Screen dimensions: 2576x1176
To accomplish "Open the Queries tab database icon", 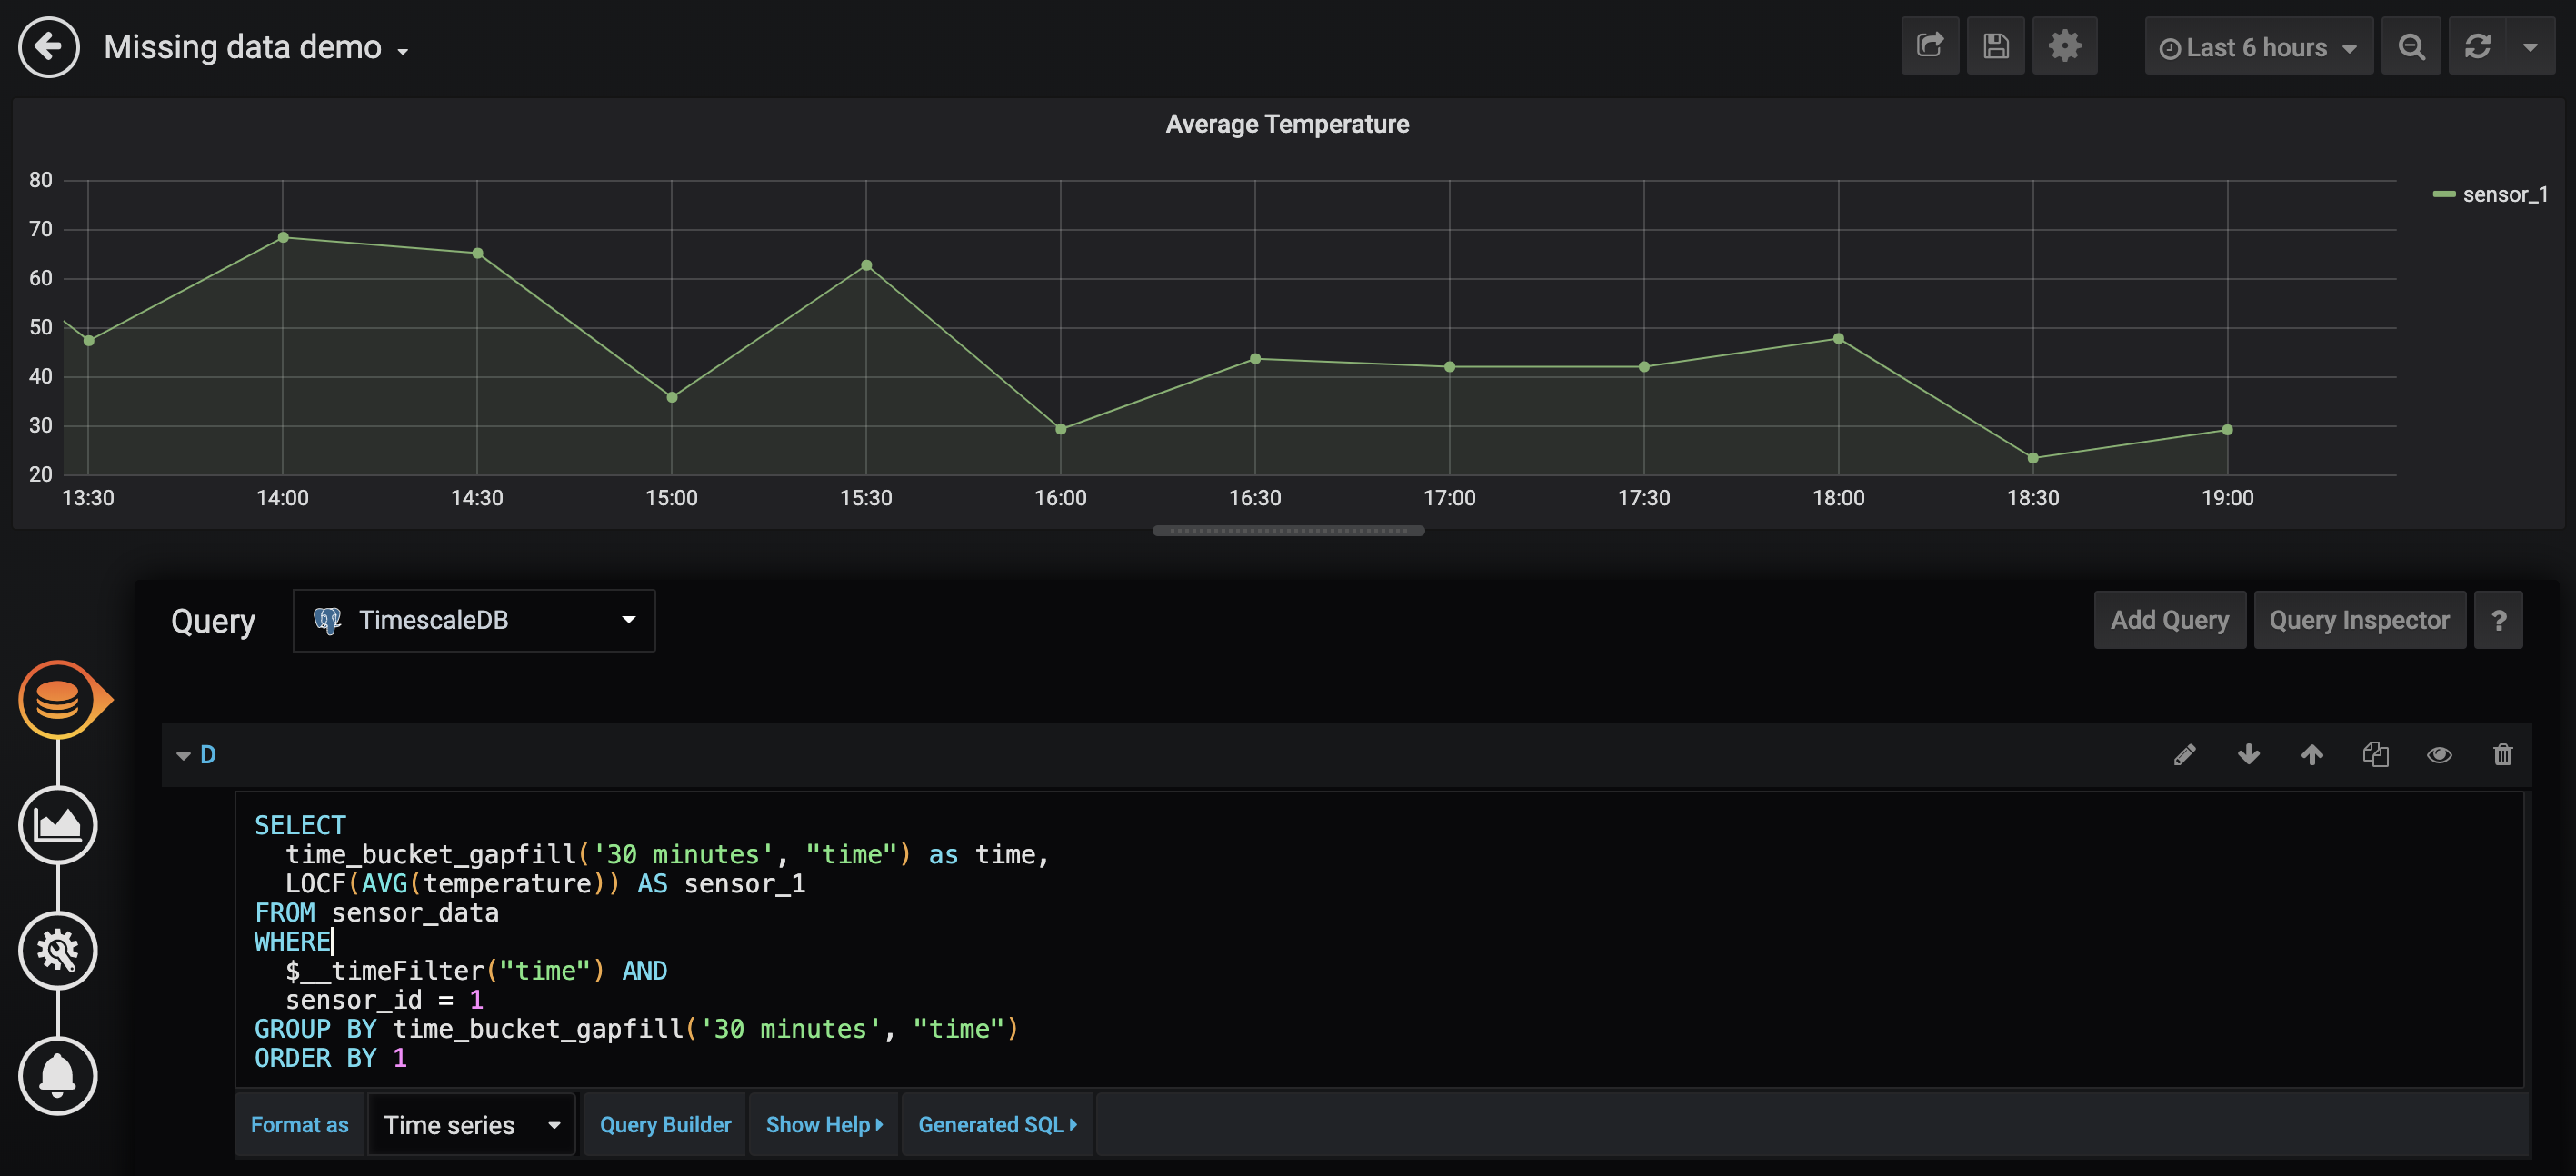I will (x=58, y=699).
